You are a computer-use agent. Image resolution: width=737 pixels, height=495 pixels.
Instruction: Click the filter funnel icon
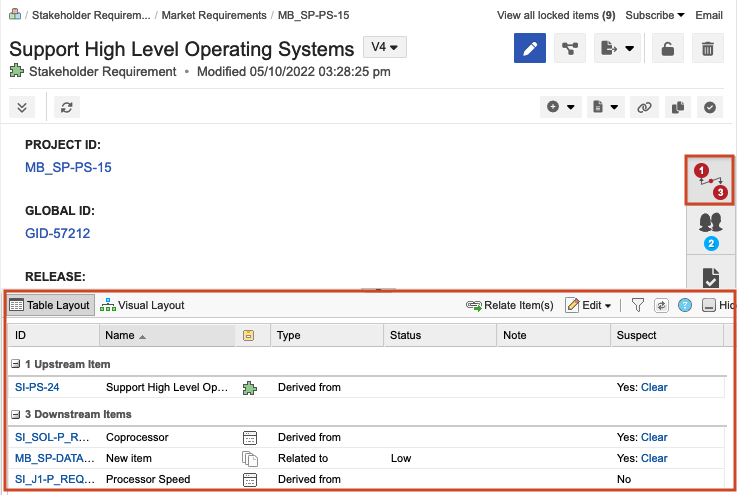coord(637,305)
